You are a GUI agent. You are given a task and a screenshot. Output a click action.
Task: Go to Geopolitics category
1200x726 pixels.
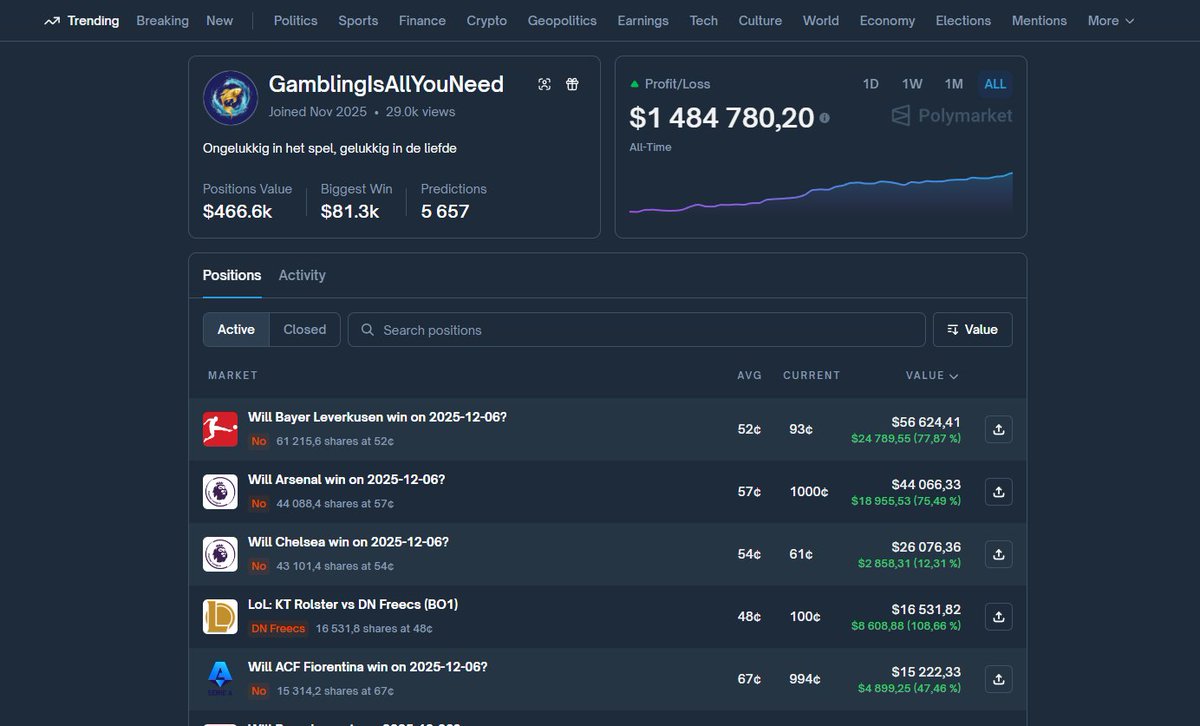(x=562, y=21)
